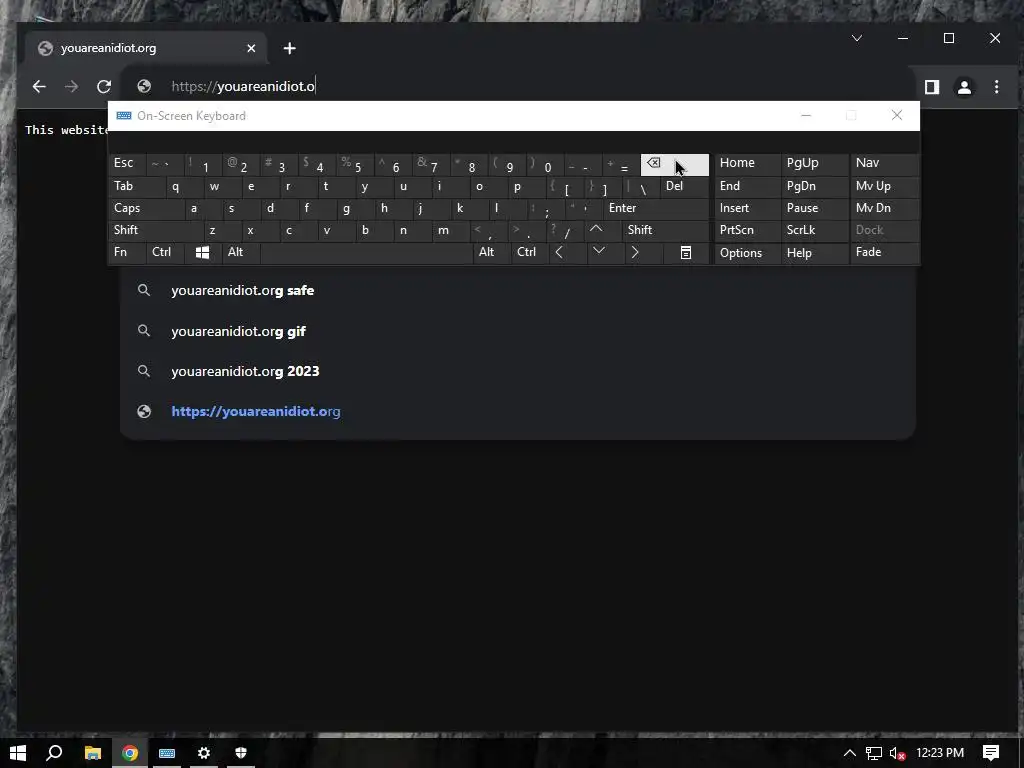Click the Windows logo key on keyboard
Viewport: 1024px width, 768px height.
[202, 253]
